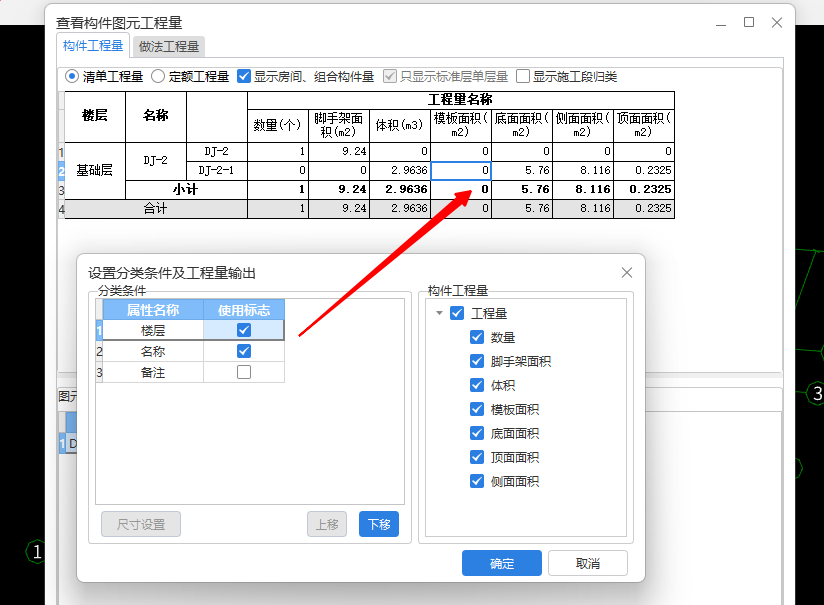Click the 体积(m3) column header

(400, 125)
